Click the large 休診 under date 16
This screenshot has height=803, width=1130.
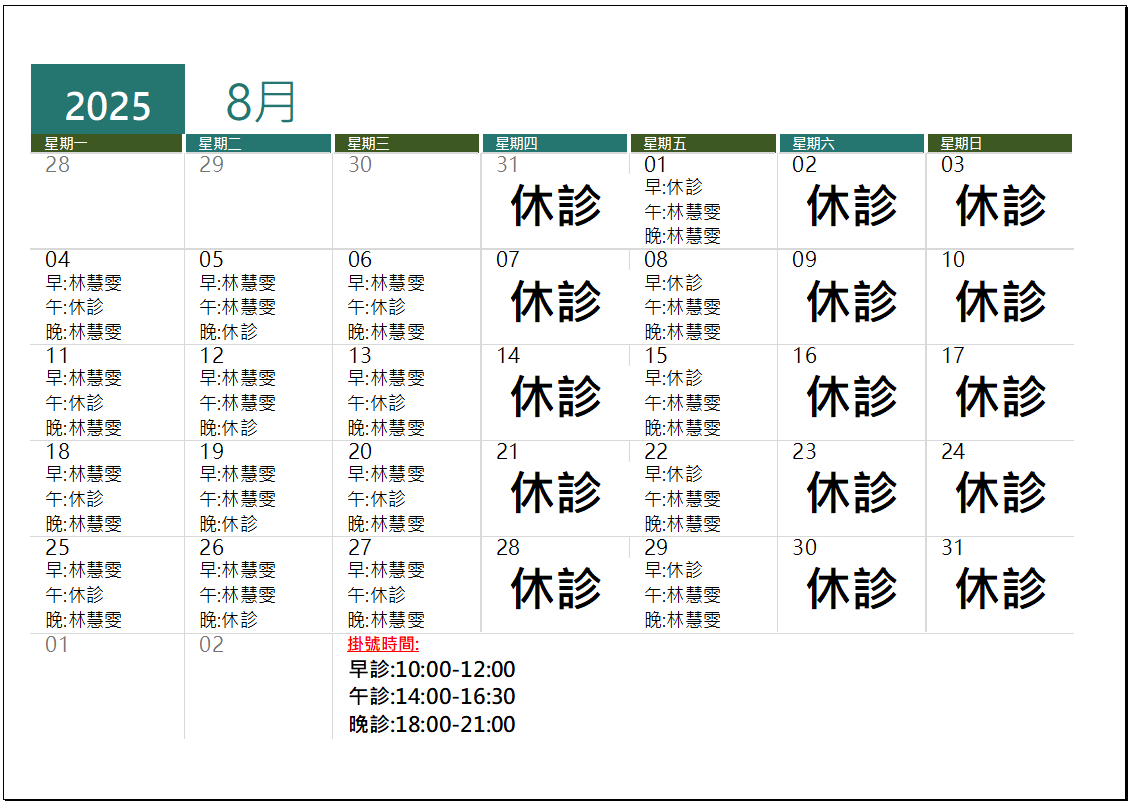pos(852,396)
